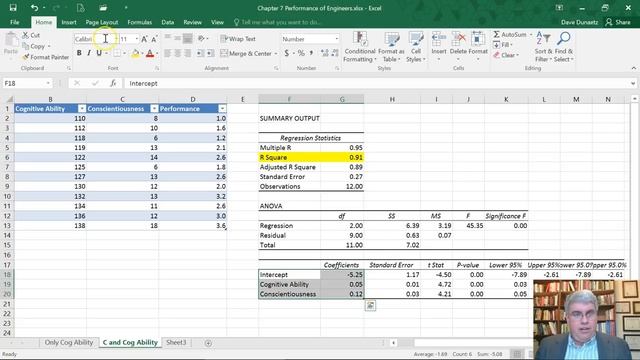
Task: Activate Format Painter
Action: (46, 57)
